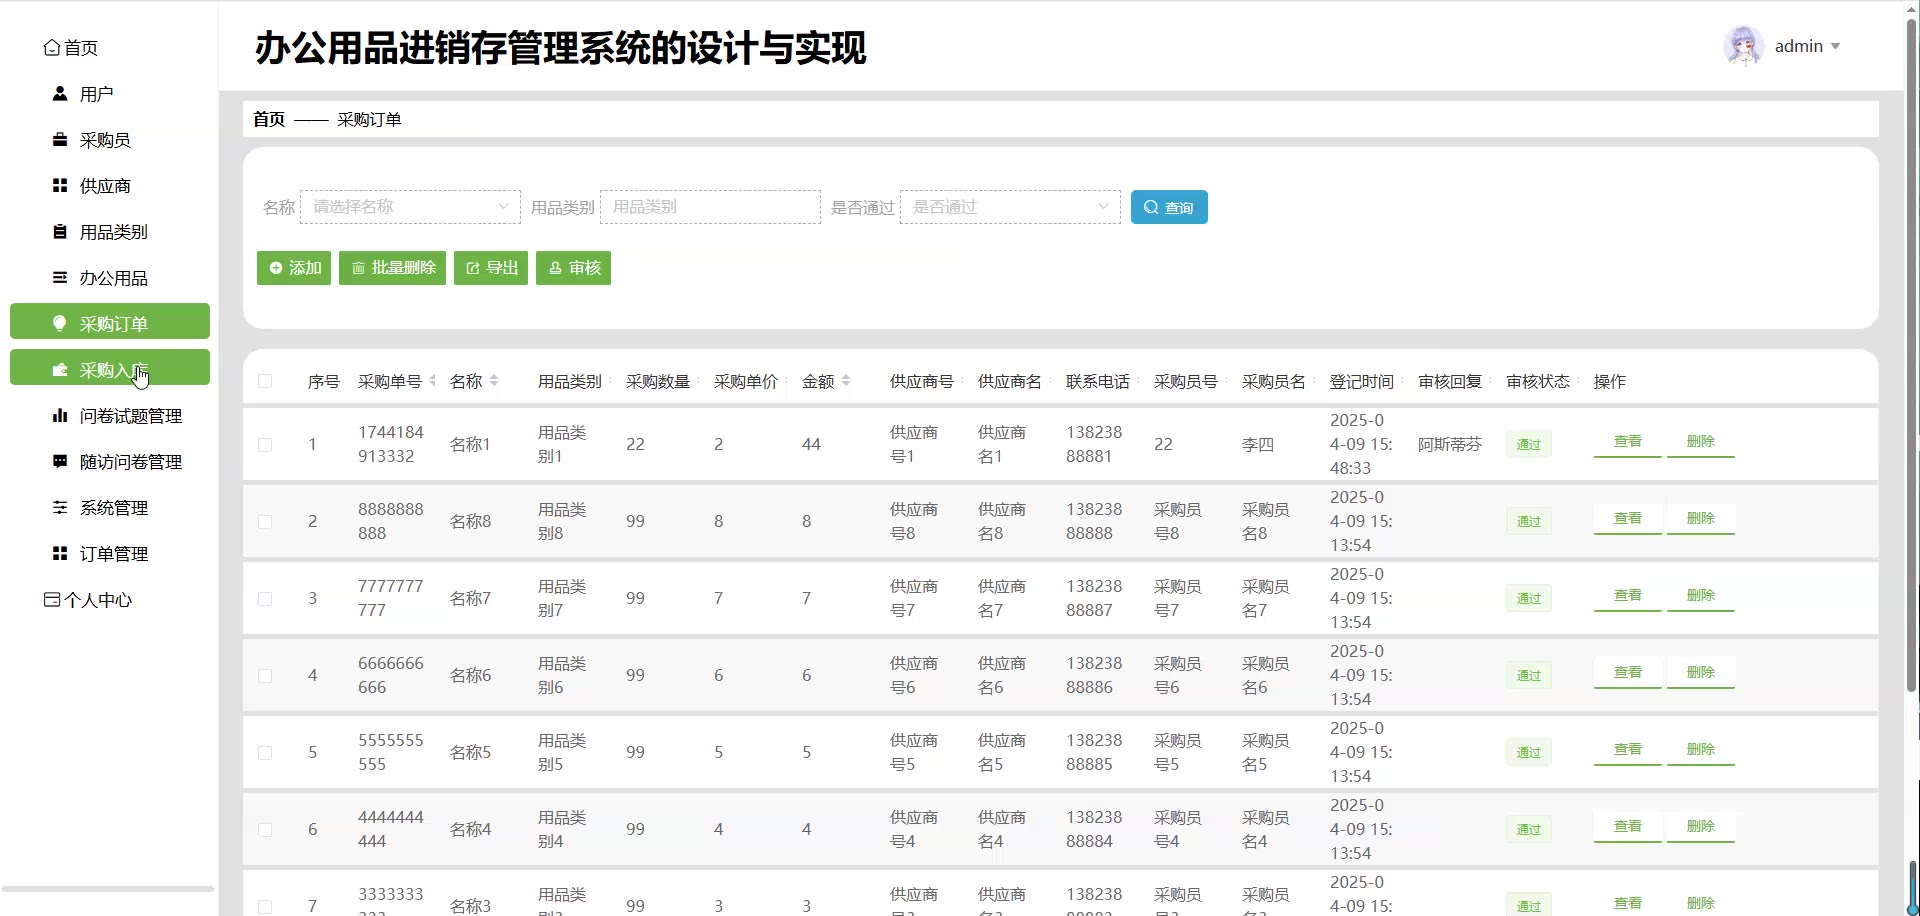Viewport: 1920px width, 916px height.
Task: Toggle the select-all checkbox in table header
Action: [x=265, y=381]
